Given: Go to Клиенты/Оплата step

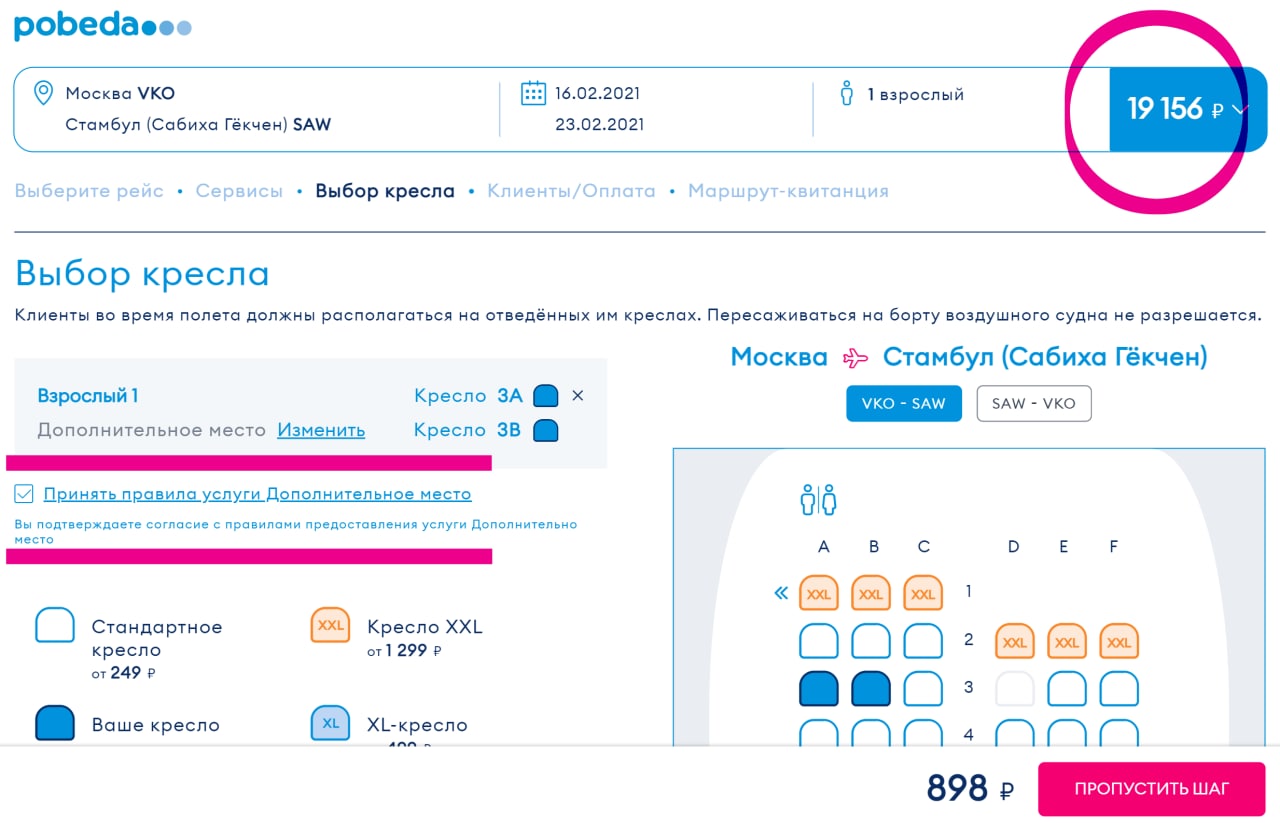Looking at the screenshot, I should pyautogui.click(x=571, y=191).
